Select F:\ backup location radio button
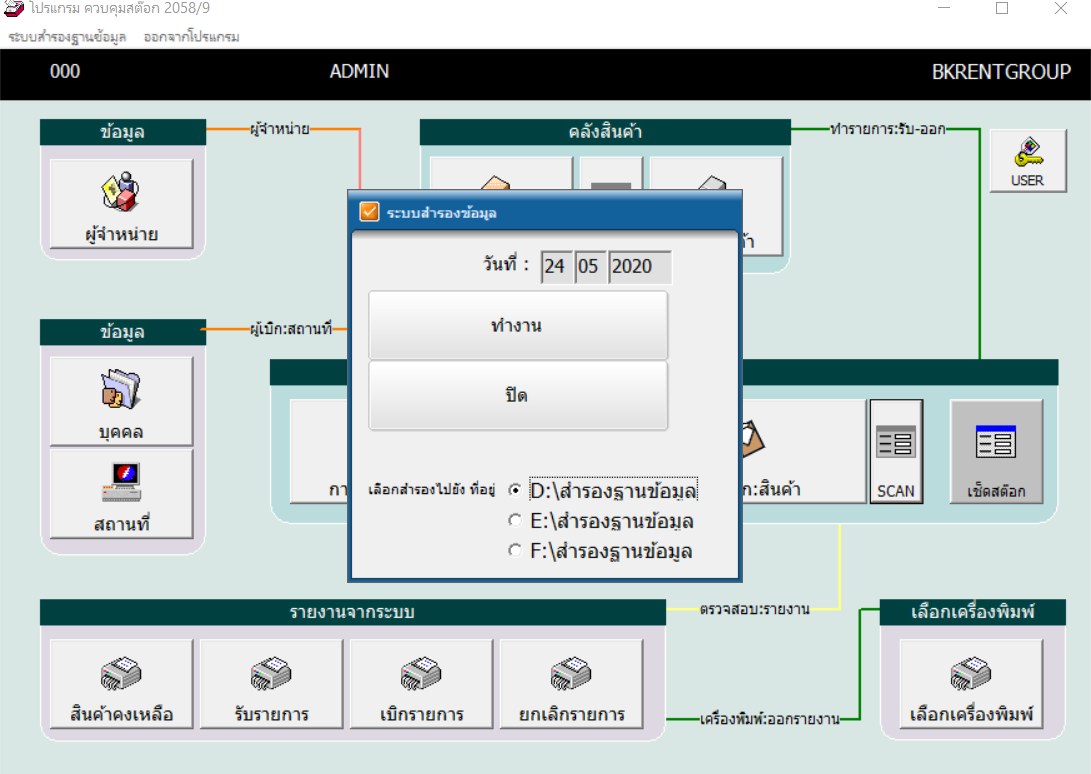 tap(515, 550)
